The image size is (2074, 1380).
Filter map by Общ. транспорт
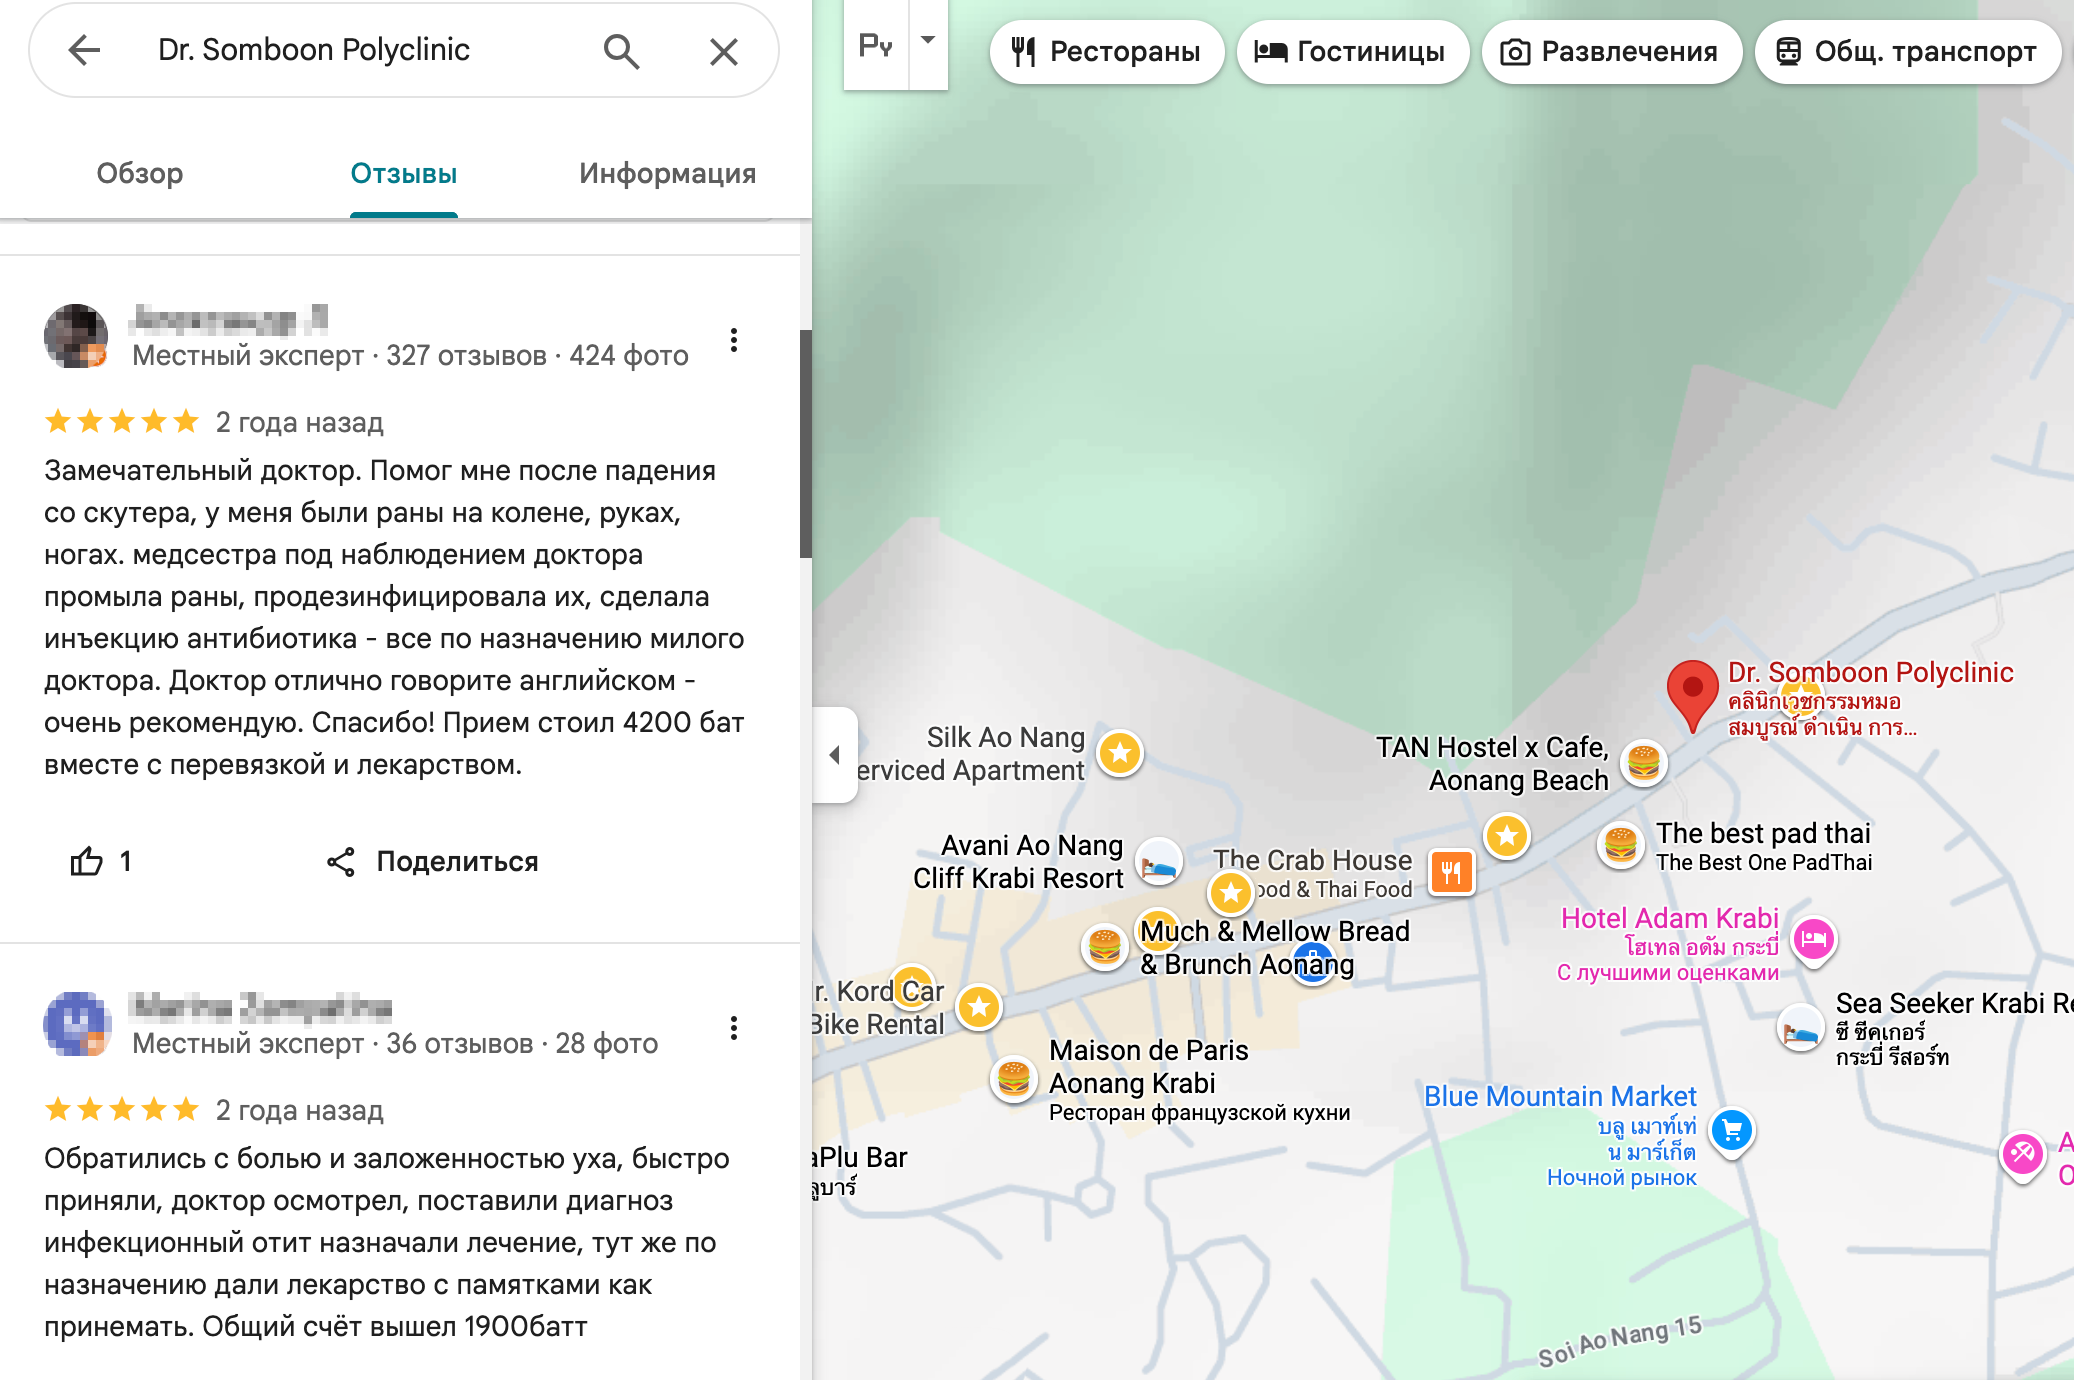click(x=1907, y=51)
